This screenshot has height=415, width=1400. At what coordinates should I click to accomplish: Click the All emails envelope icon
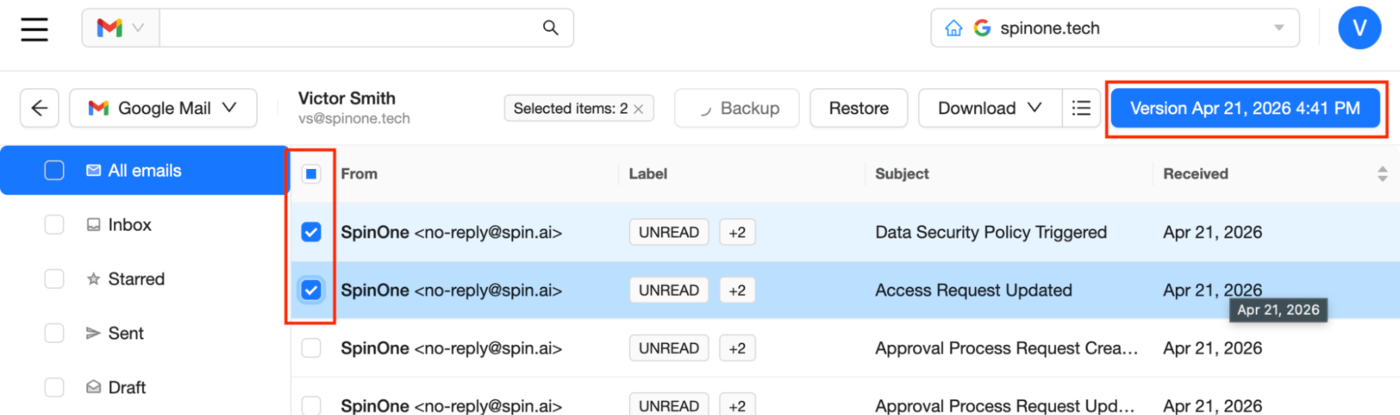click(x=93, y=171)
